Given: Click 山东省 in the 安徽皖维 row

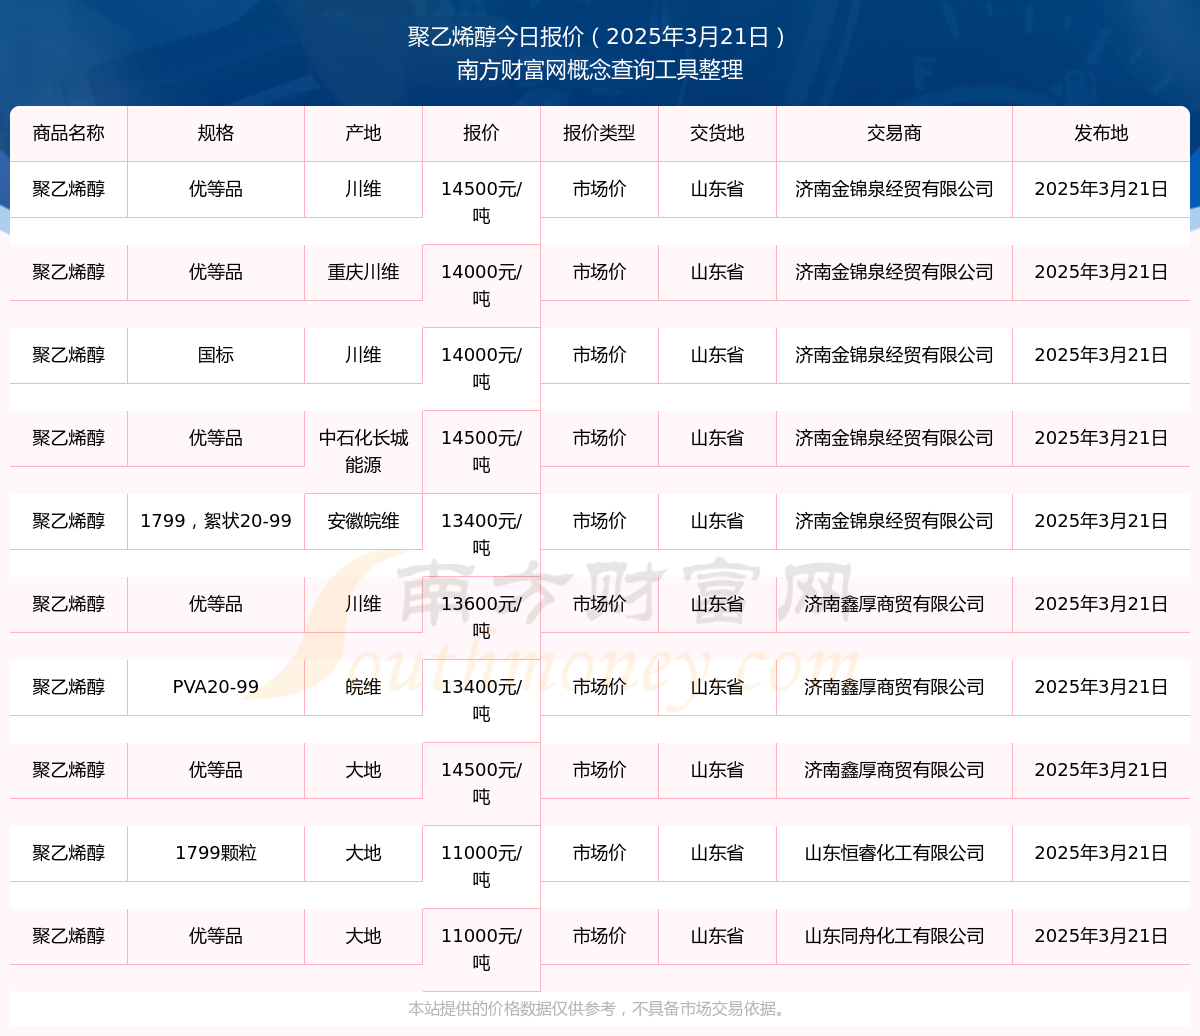Looking at the screenshot, I should click(x=717, y=521).
